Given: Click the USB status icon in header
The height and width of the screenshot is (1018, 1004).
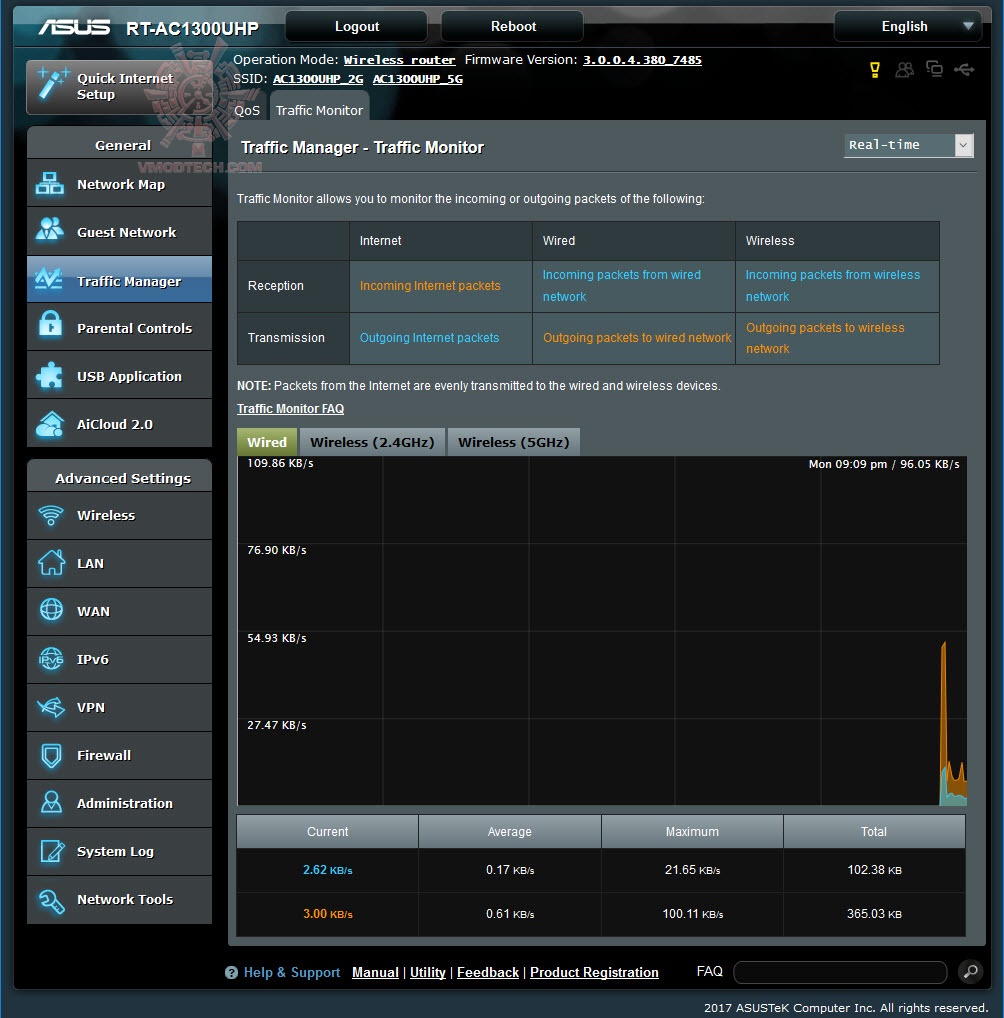Looking at the screenshot, I should click(964, 69).
